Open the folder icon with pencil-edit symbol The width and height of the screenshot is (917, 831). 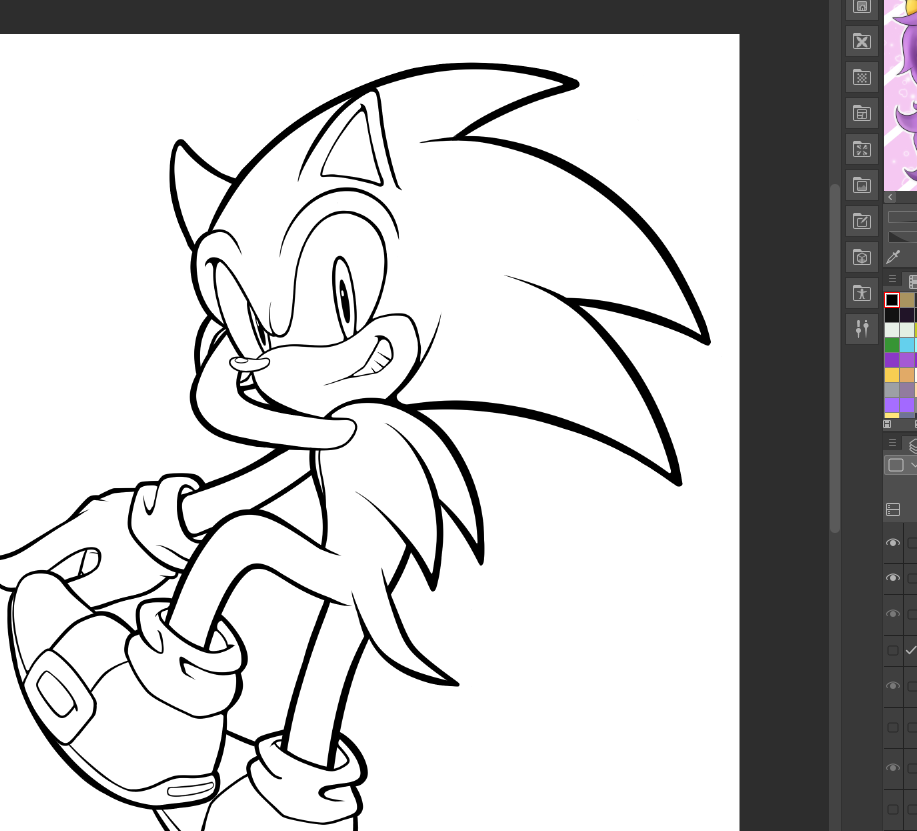pyautogui.click(x=861, y=221)
